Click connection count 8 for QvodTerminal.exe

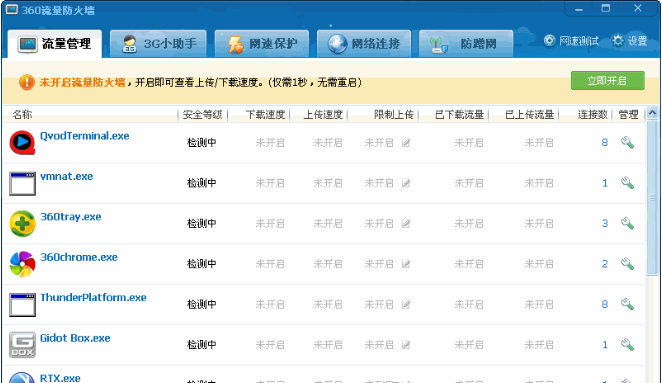tap(605, 143)
